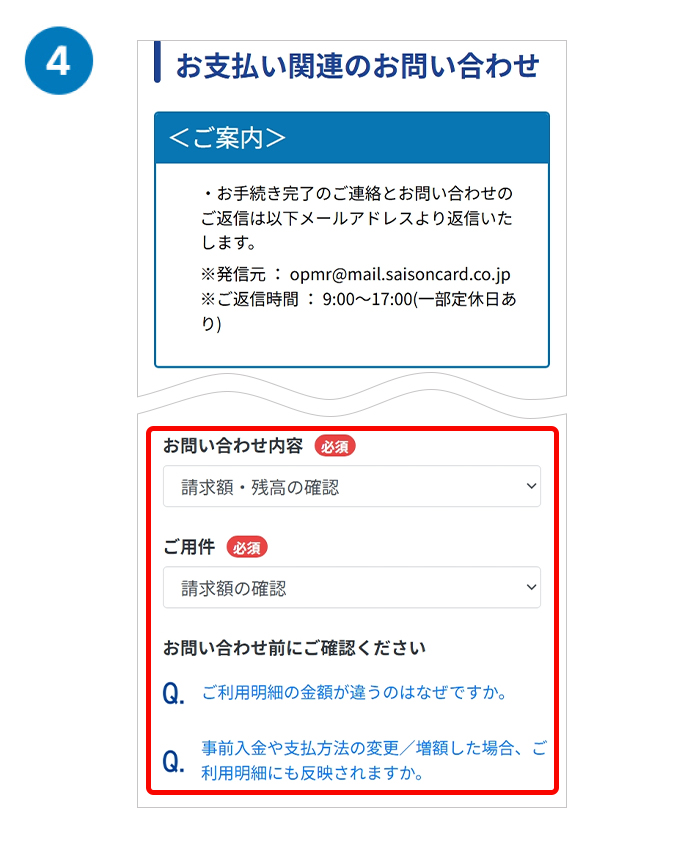This screenshot has height=845, width=690.
Task: Click the Q icon beside ご利用明細の金額 question
Action: pos(173,693)
